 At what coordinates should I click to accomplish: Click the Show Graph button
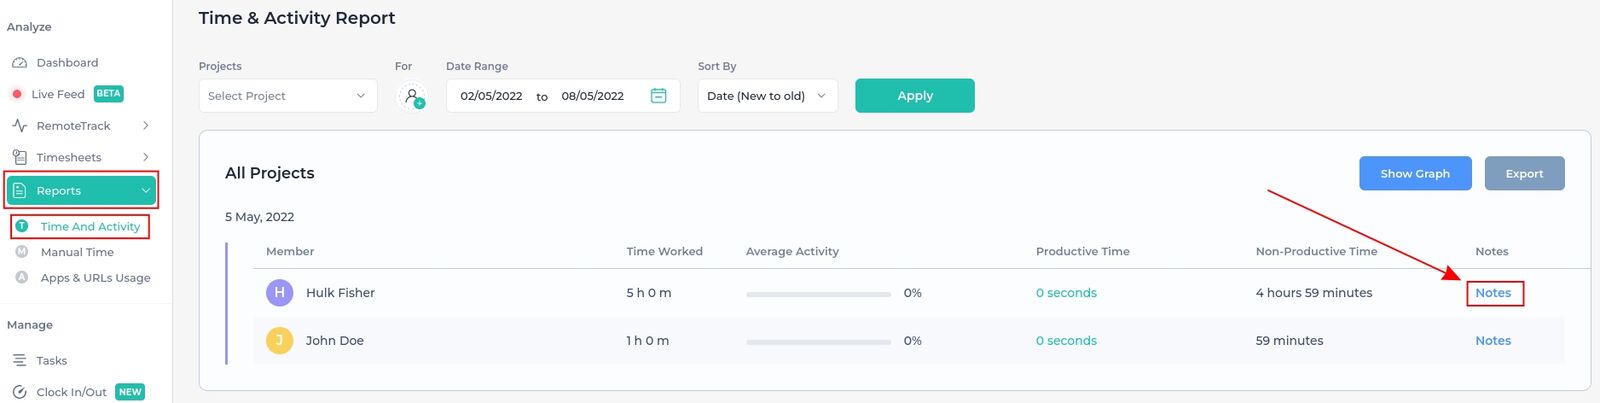[1415, 173]
